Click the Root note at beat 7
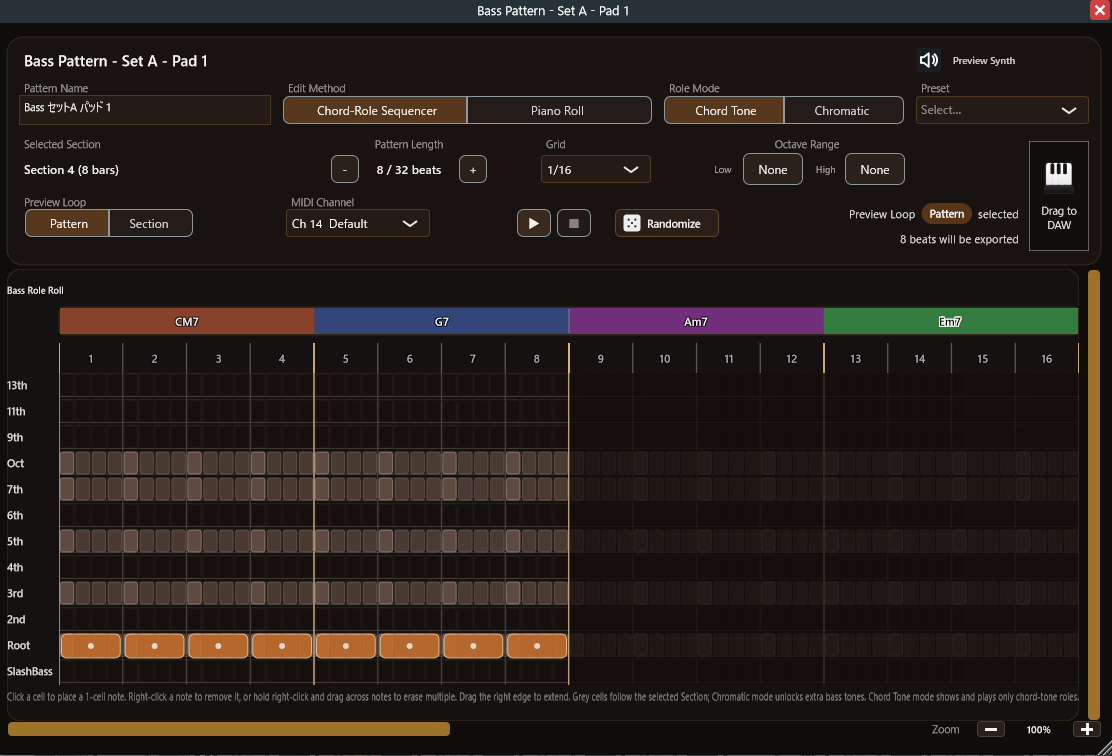 tap(473, 646)
